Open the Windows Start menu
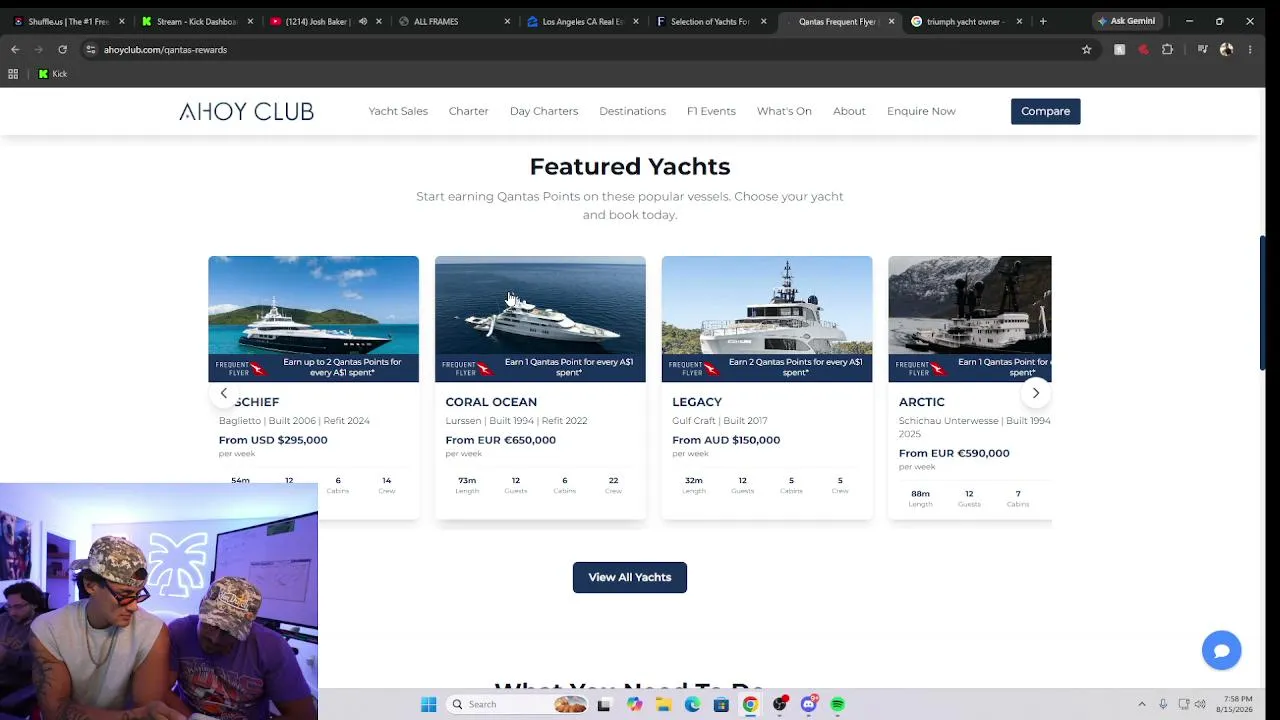Viewport: 1280px width, 720px height. pos(428,705)
